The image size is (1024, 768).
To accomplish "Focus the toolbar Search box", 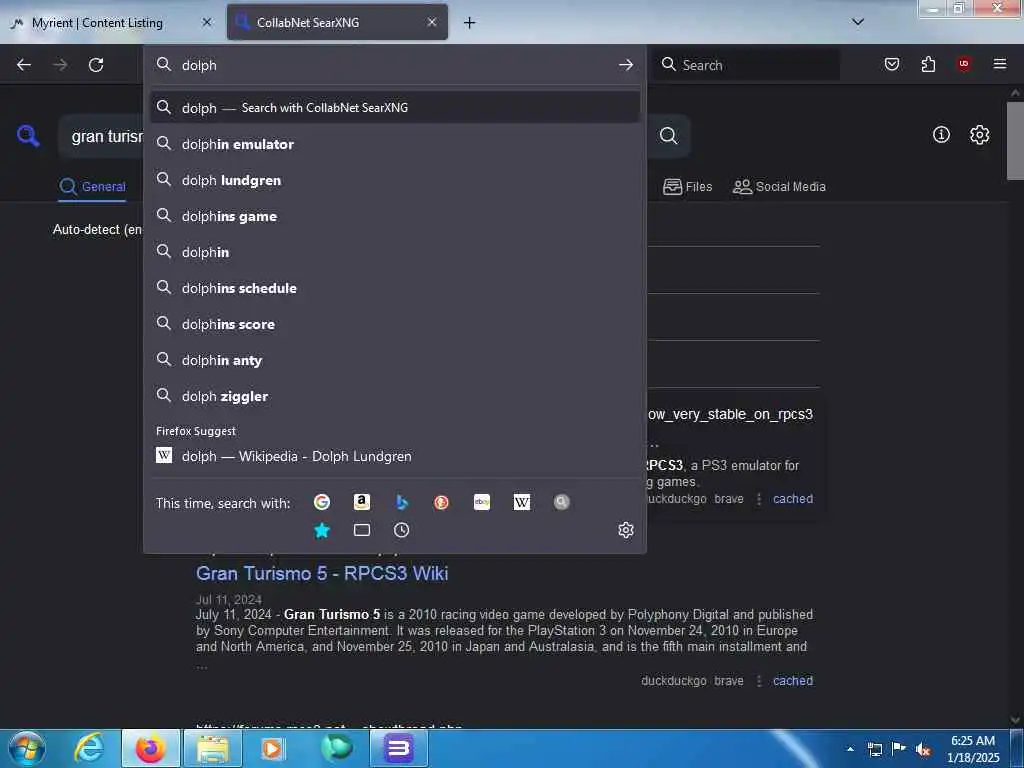I will (x=746, y=65).
